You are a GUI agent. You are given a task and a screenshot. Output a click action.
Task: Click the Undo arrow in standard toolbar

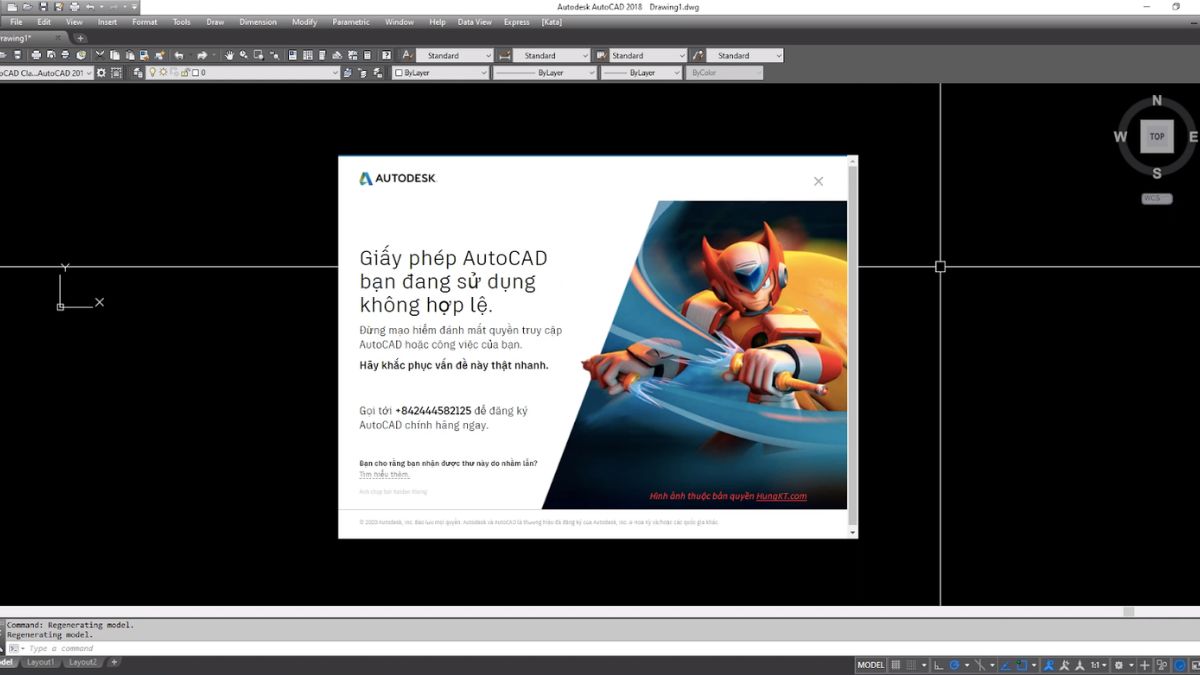point(179,55)
